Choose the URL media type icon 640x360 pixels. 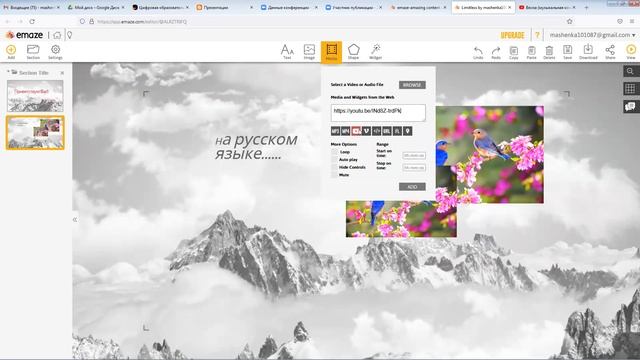click(387, 131)
